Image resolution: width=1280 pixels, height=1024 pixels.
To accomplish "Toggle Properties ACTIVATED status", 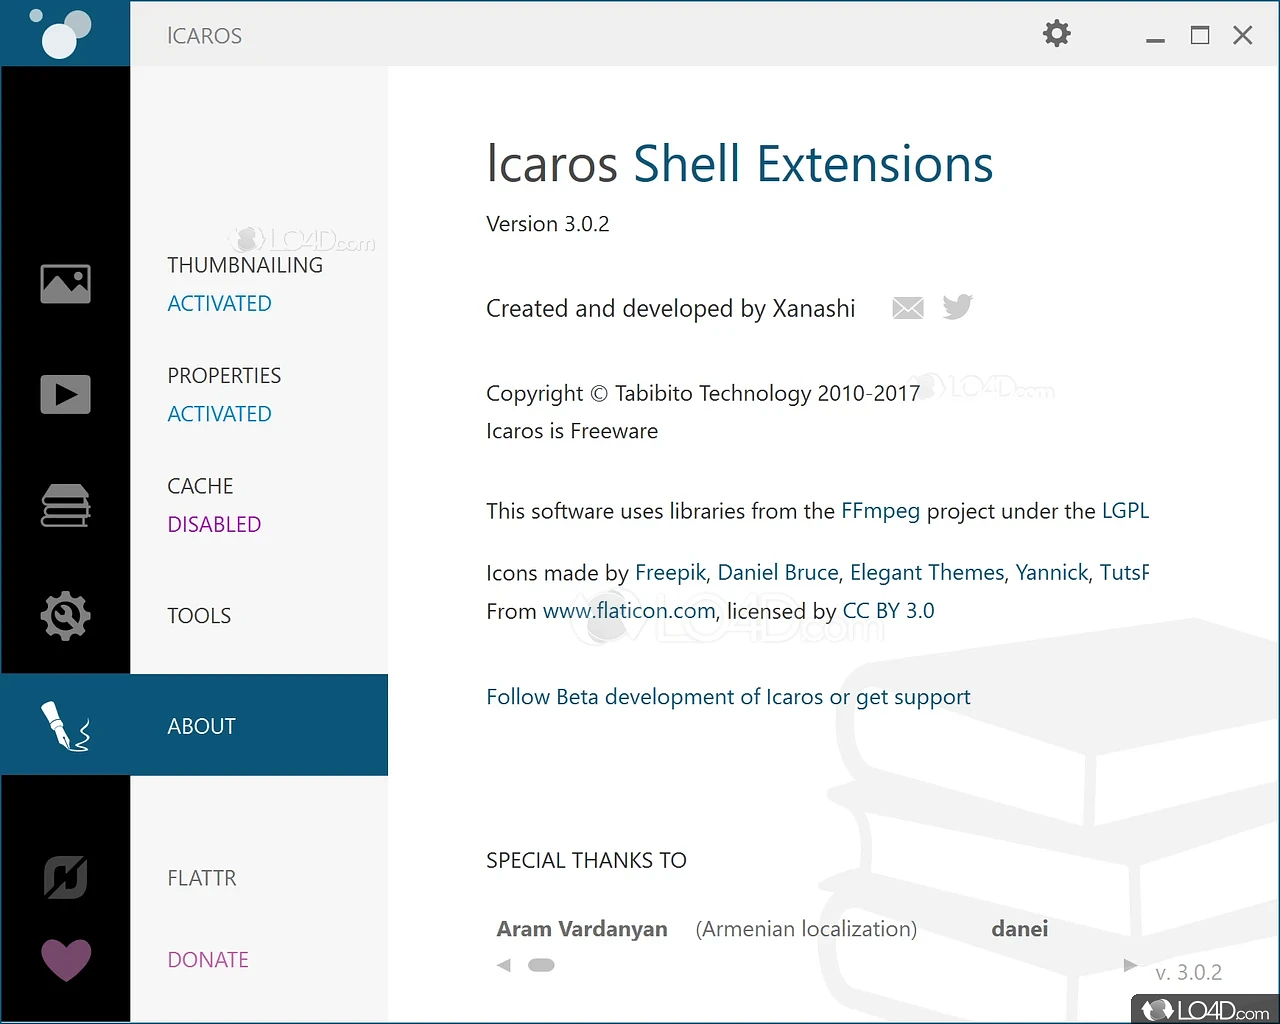I will tap(219, 414).
